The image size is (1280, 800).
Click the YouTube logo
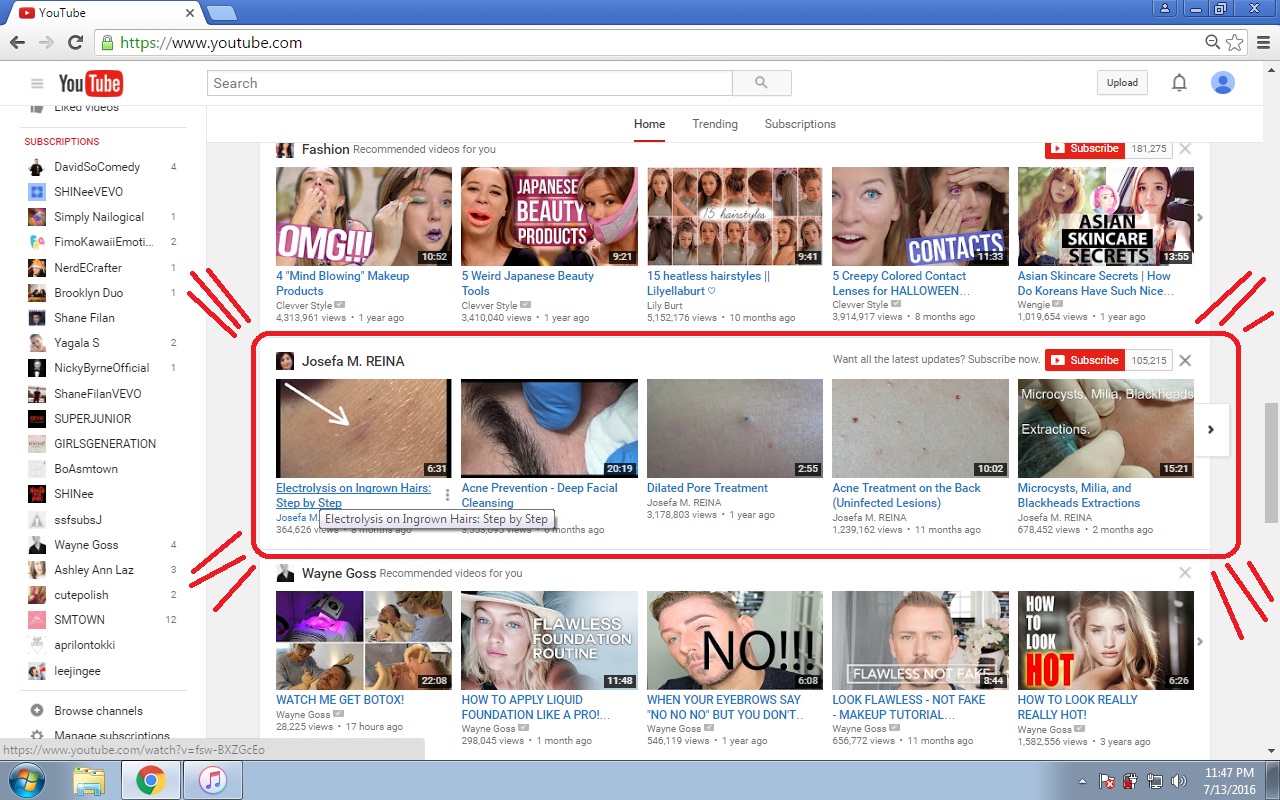pyautogui.click(x=90, y=83)
